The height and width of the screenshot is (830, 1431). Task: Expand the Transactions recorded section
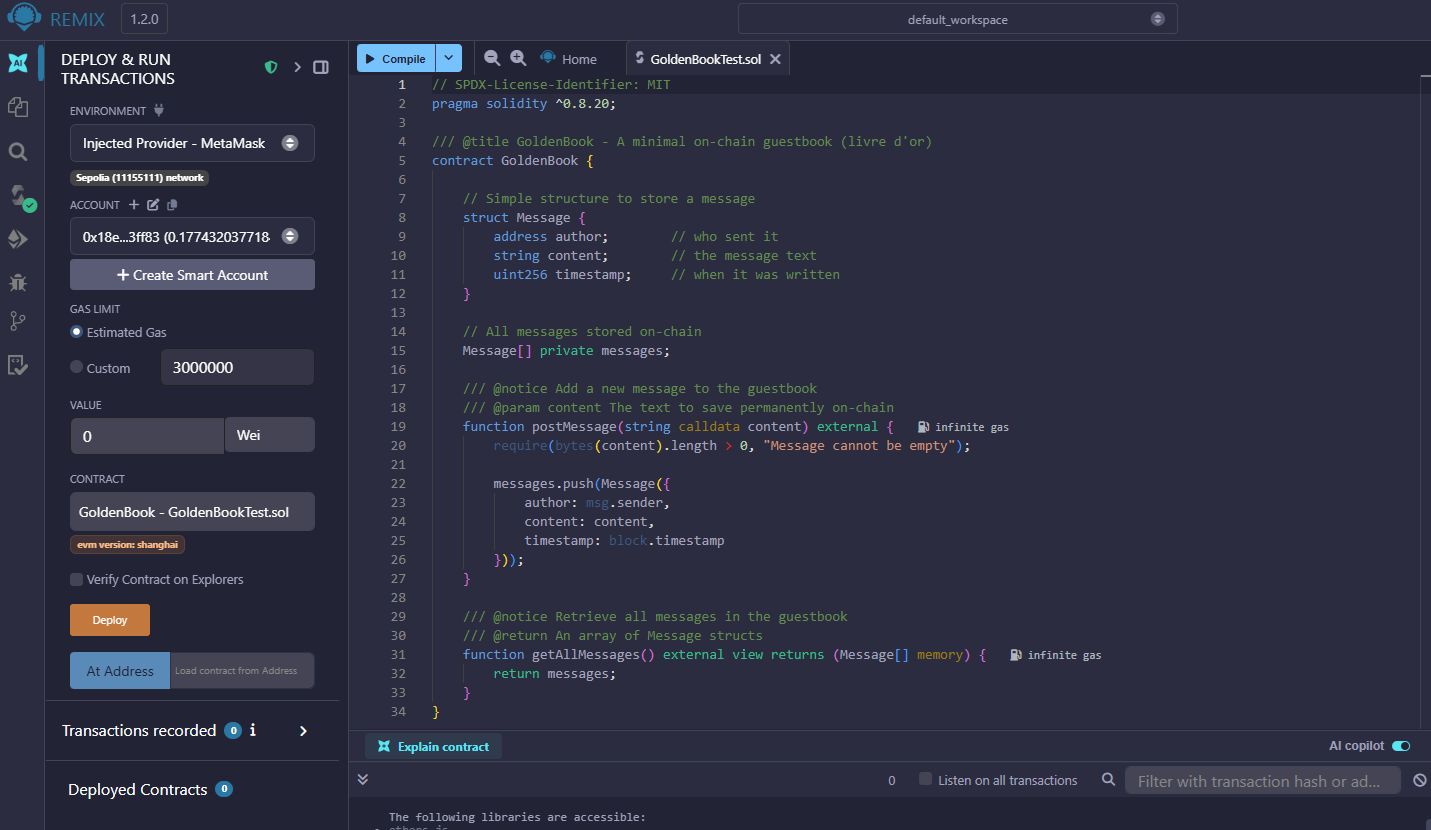click(x=303, y=731)
